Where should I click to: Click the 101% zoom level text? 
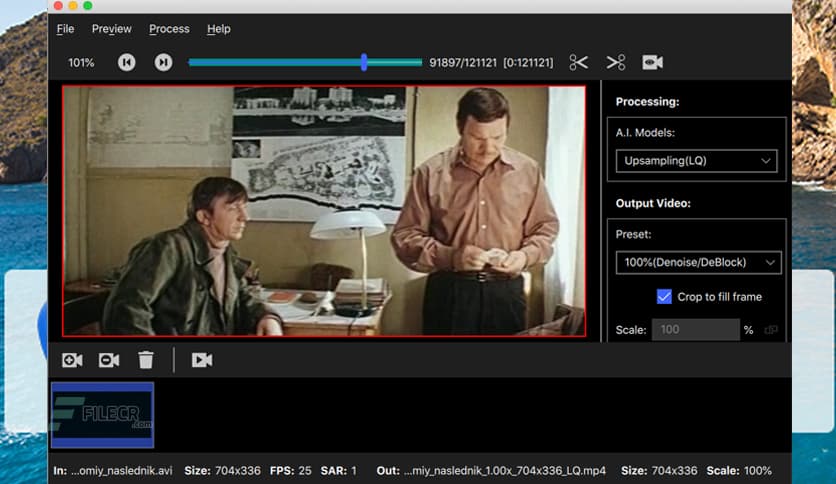coord(81,63)
